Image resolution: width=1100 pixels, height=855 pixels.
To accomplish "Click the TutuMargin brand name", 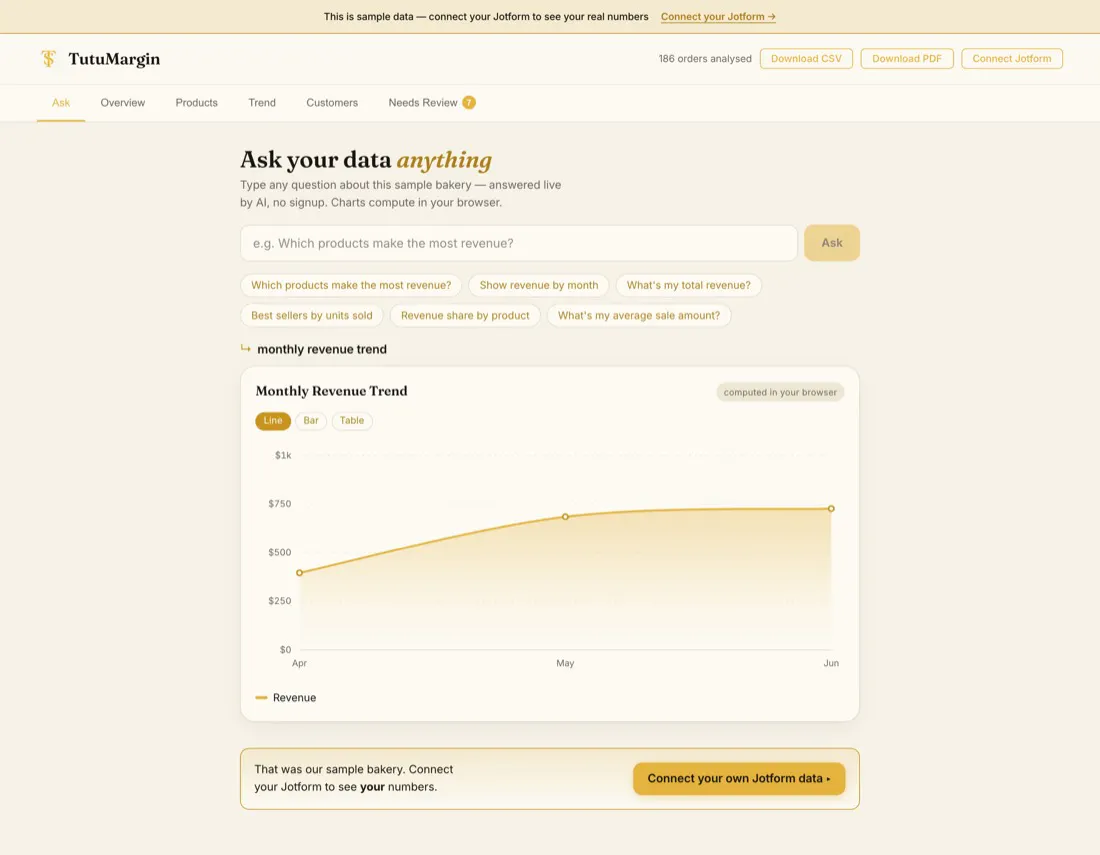I will coord(114,59).
